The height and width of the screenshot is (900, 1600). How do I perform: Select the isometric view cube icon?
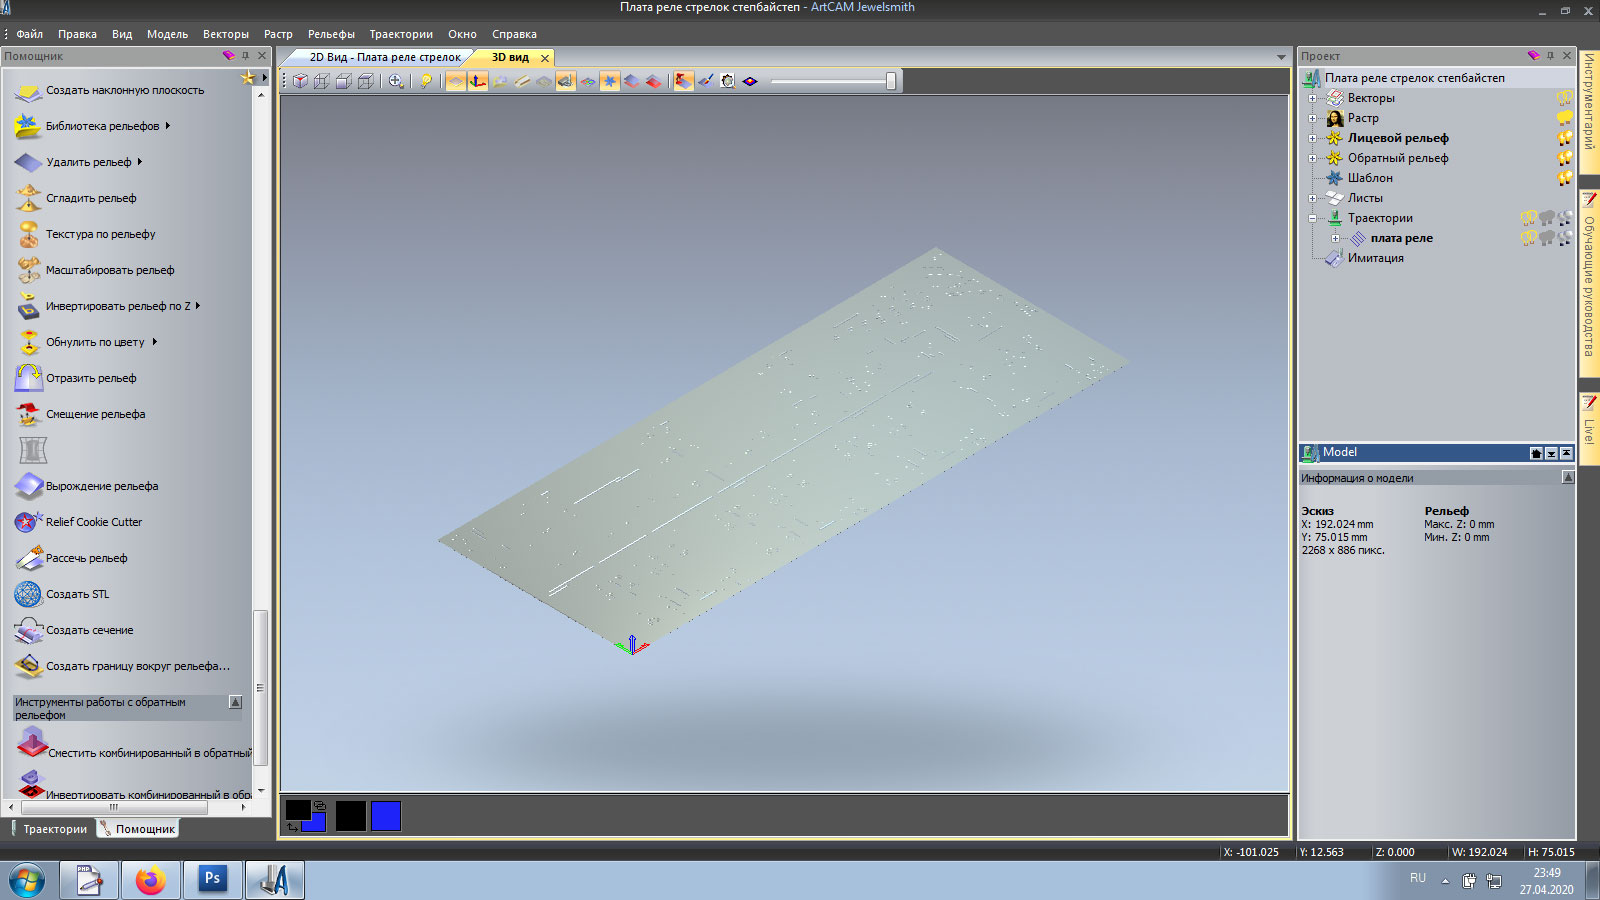pyautogui.click(x=300, y=81)
